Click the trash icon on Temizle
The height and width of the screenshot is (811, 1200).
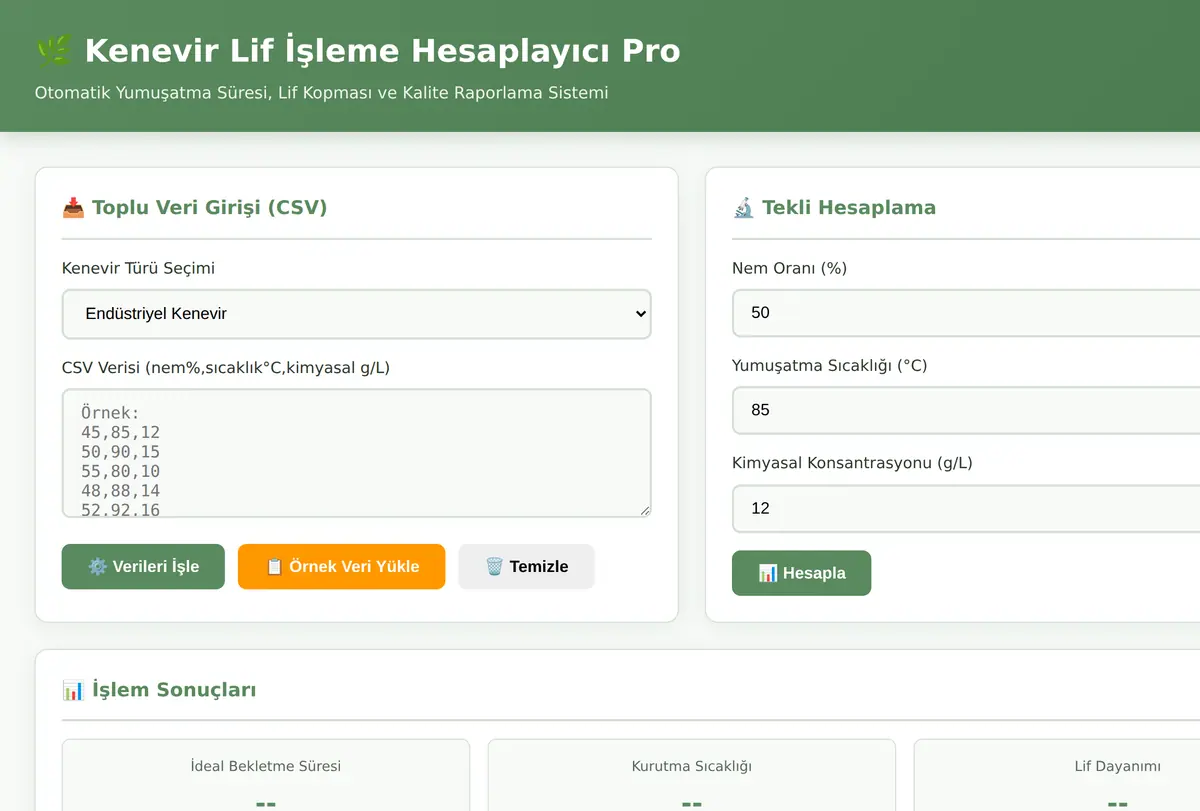tap(494, 566)
